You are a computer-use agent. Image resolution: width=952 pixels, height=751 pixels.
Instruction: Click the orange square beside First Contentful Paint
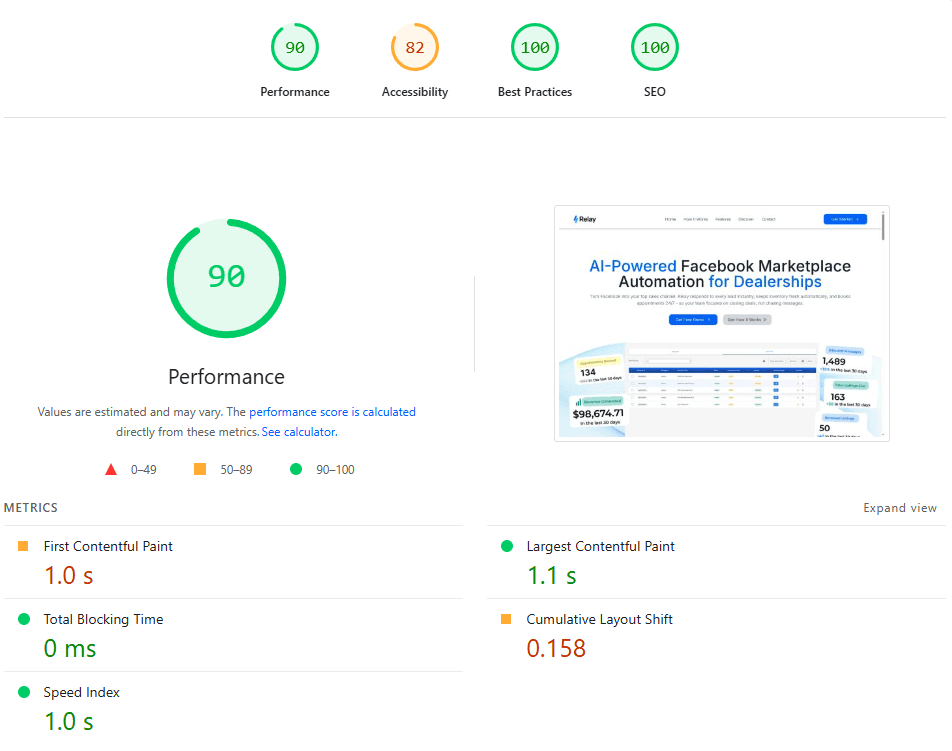click(23, 546)
